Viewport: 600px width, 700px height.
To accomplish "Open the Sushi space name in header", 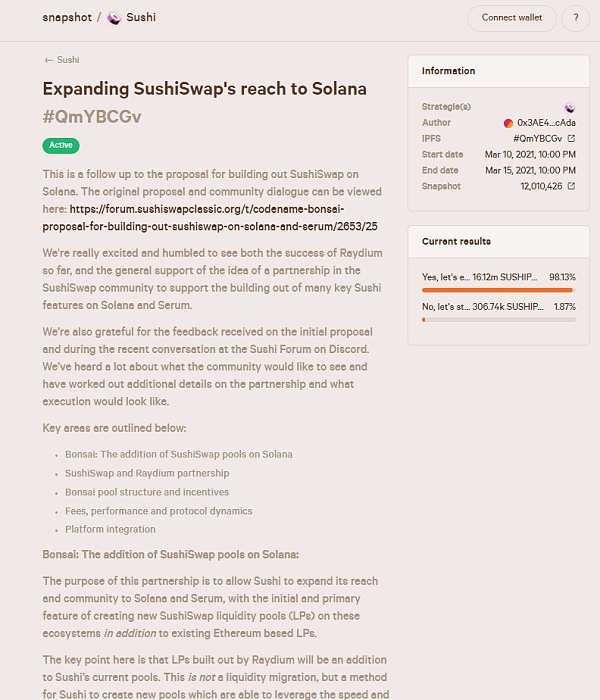I will pyautogui.click(x=141, y=17).
